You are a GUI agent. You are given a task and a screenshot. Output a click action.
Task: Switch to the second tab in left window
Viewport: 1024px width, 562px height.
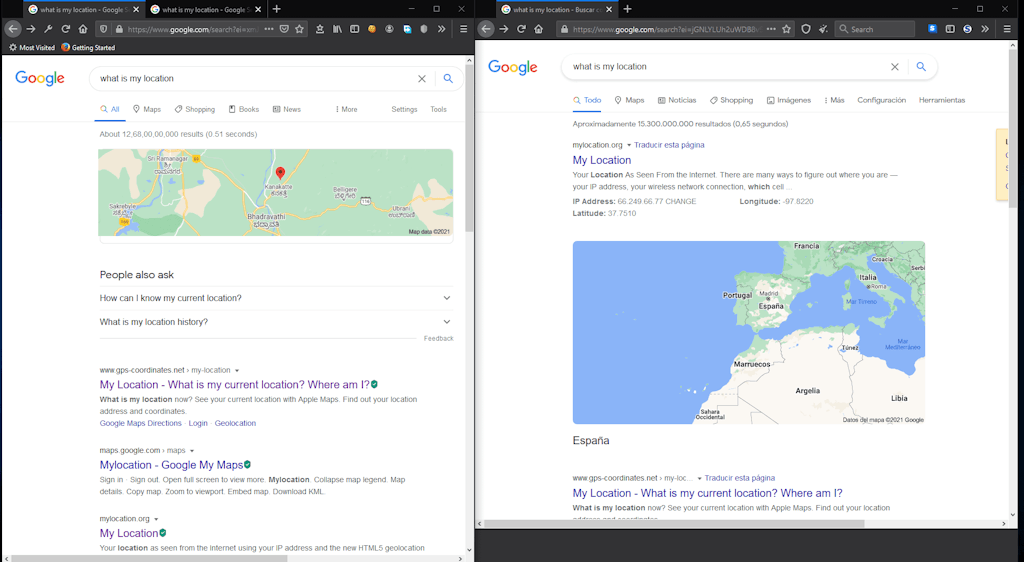pyautogui.click(x=205, y=9)
